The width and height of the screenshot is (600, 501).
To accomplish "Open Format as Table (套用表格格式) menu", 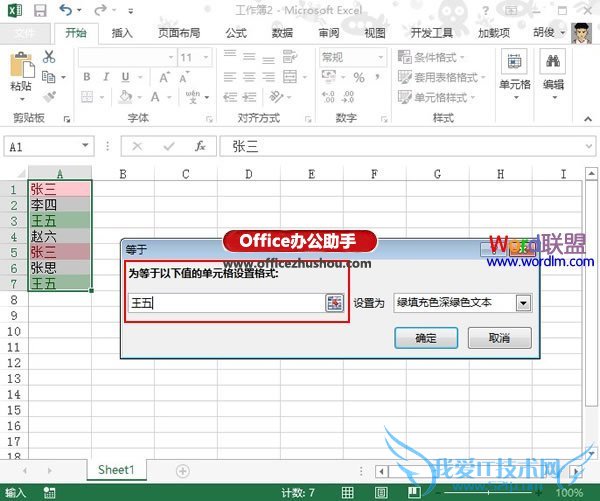I will click(442, 77).
